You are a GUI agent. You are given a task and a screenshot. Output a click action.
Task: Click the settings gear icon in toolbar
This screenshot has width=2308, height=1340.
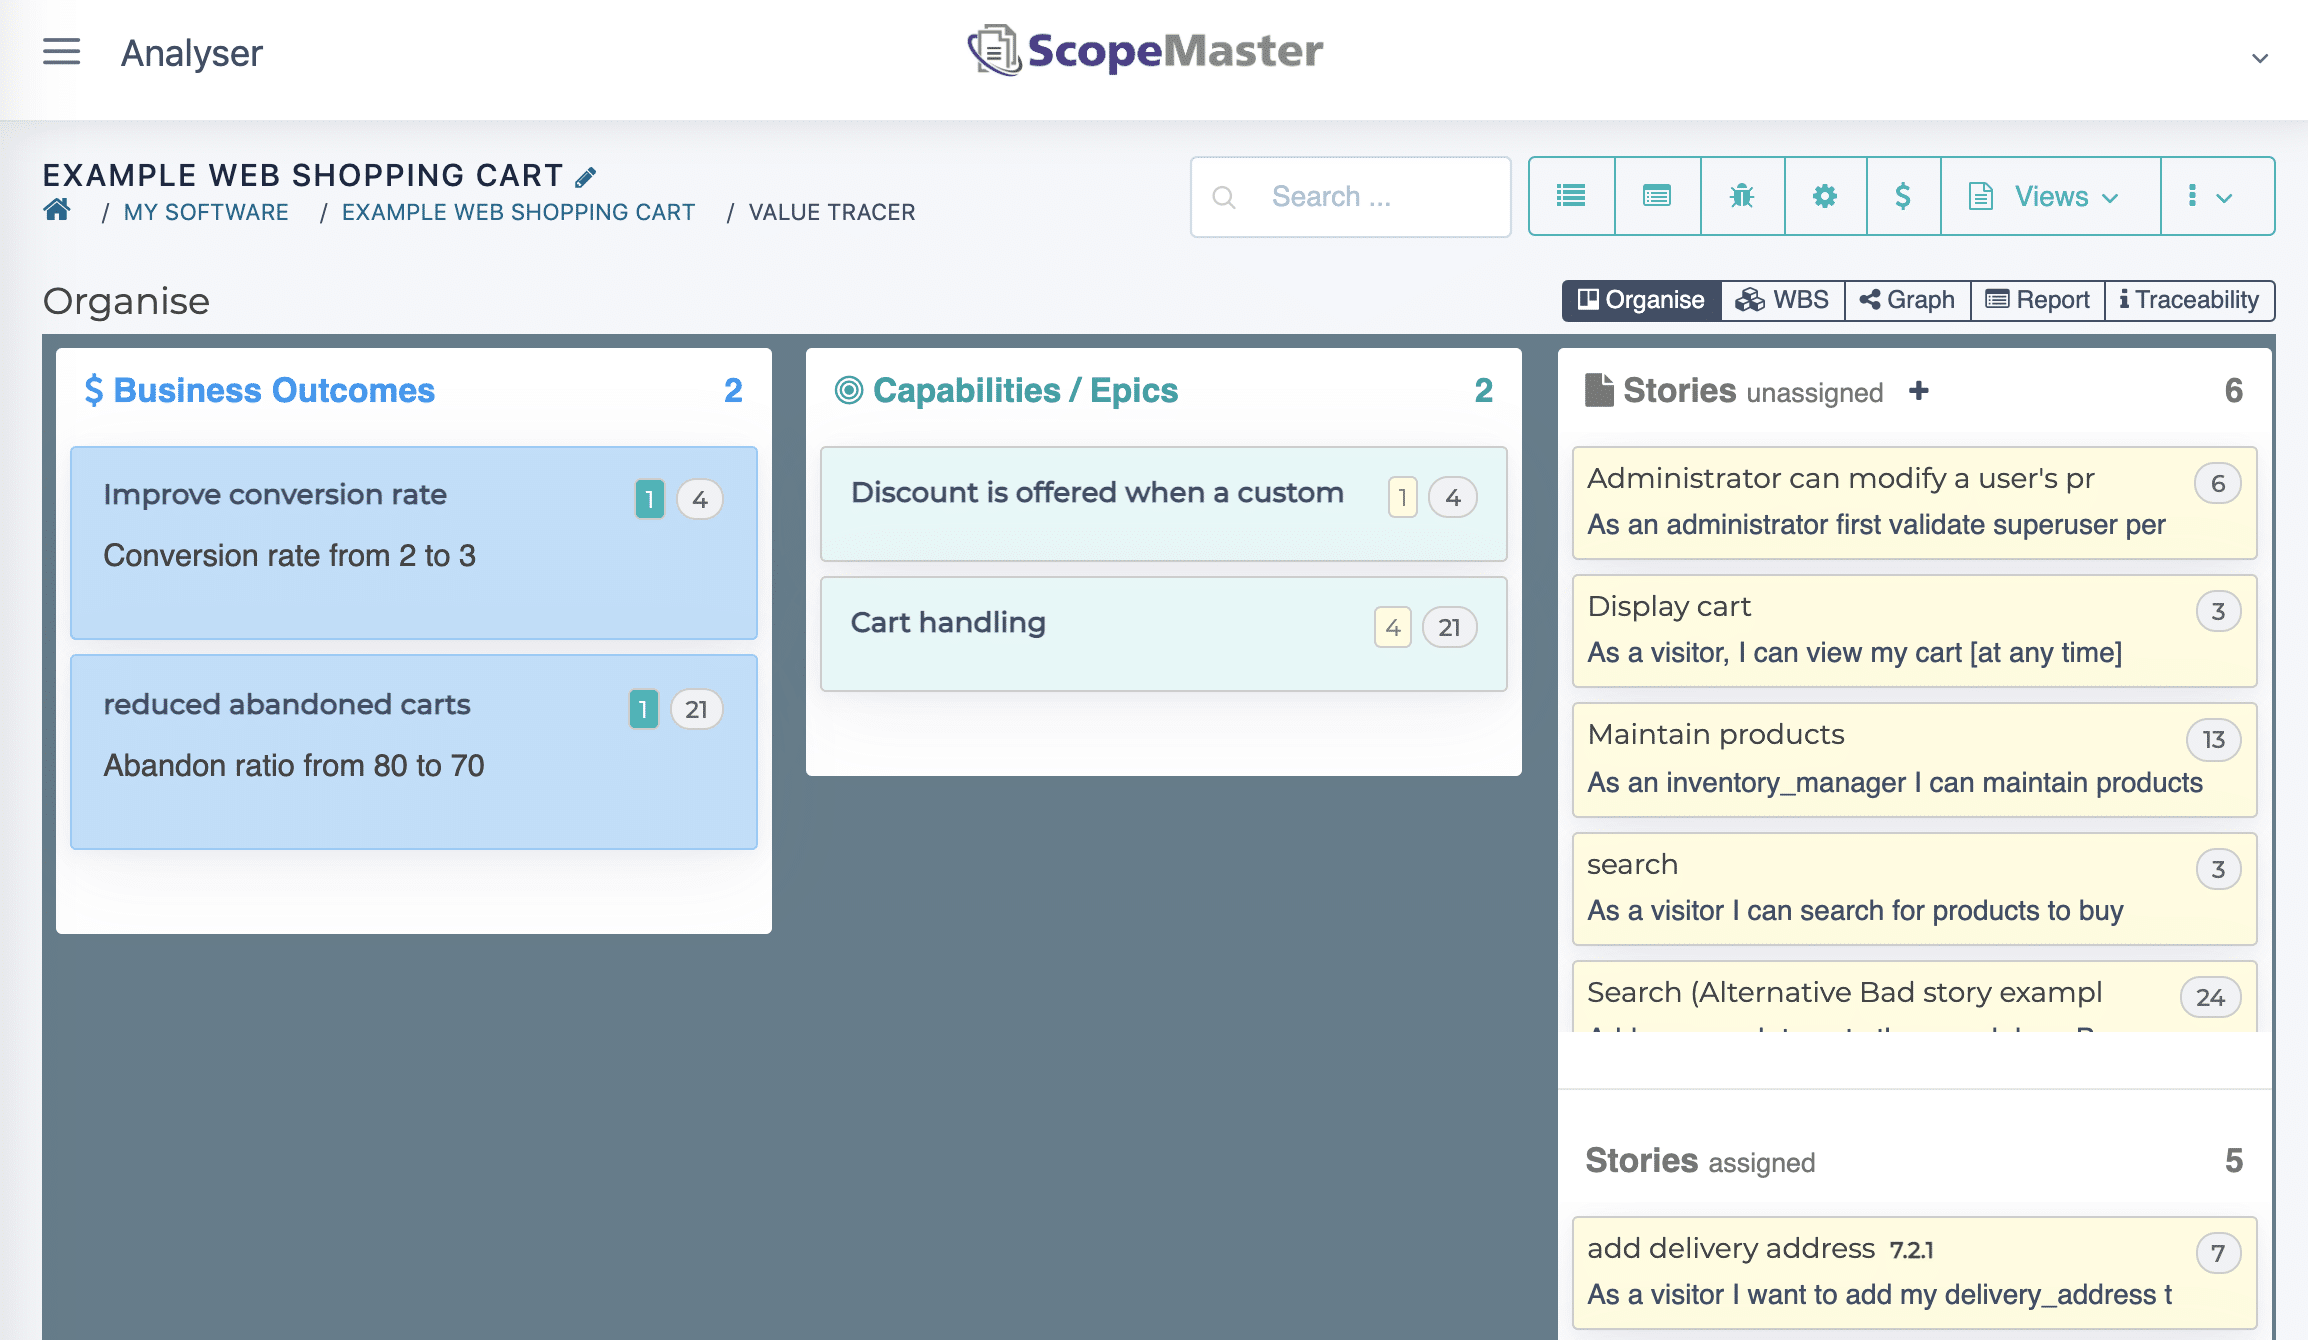point(1825,195)
